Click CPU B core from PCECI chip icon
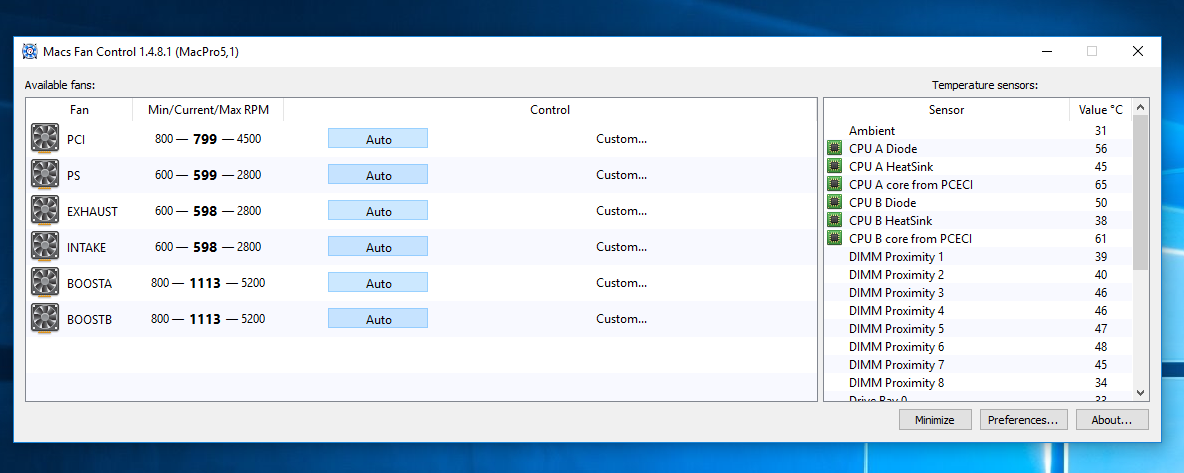Viewport: 1184px width, 473px height. coord(834,239)
